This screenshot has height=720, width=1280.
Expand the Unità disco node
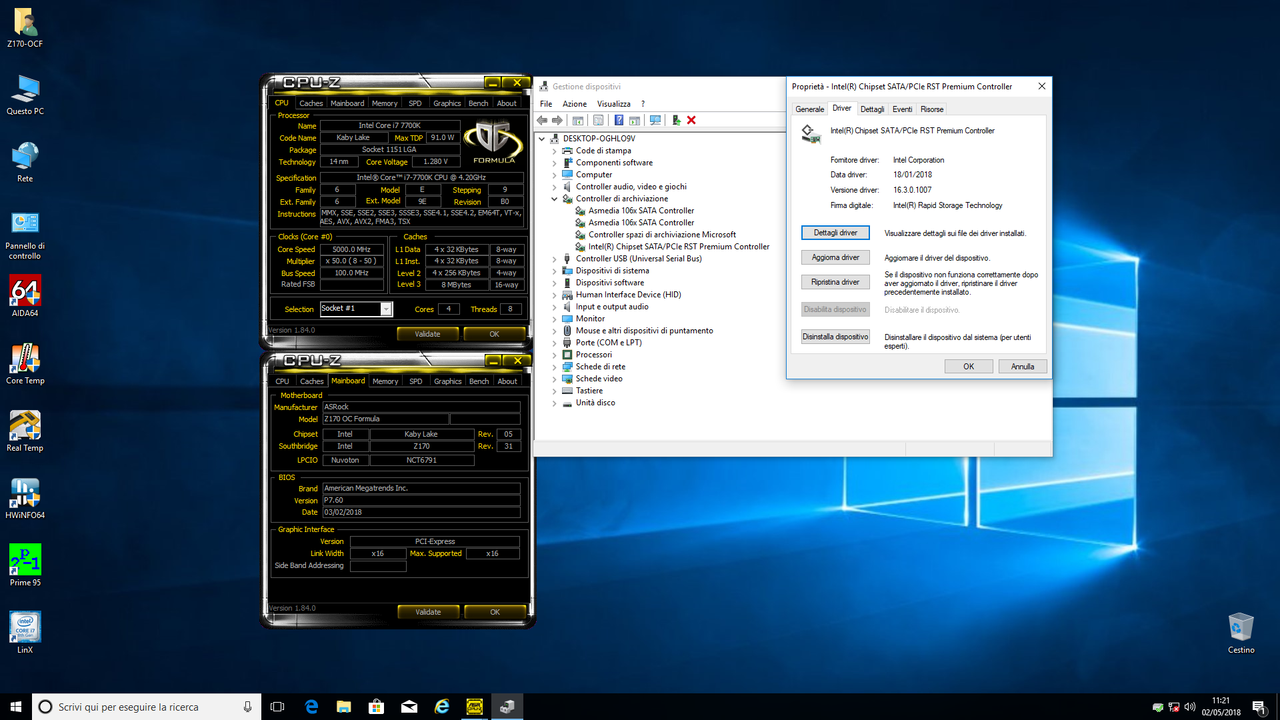(556, 403)
